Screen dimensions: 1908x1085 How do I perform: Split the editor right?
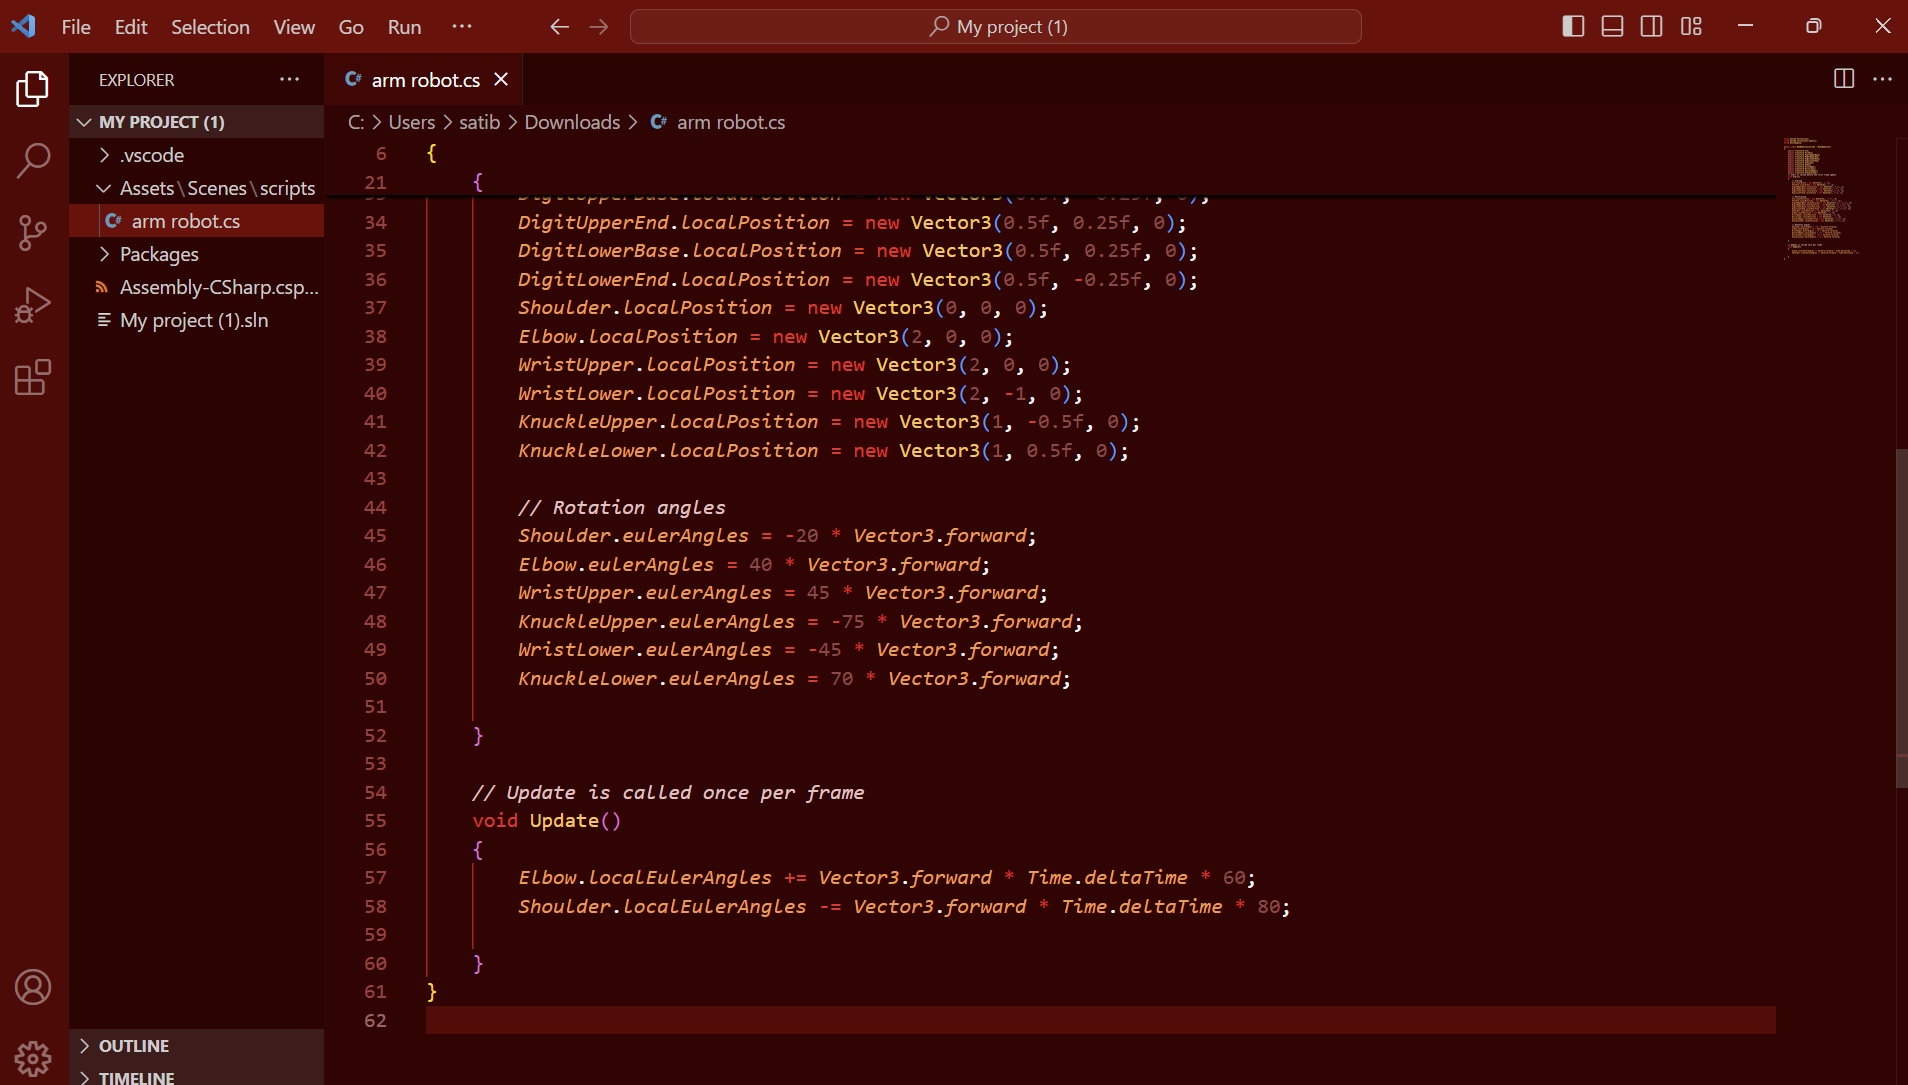coord(1844,79)
